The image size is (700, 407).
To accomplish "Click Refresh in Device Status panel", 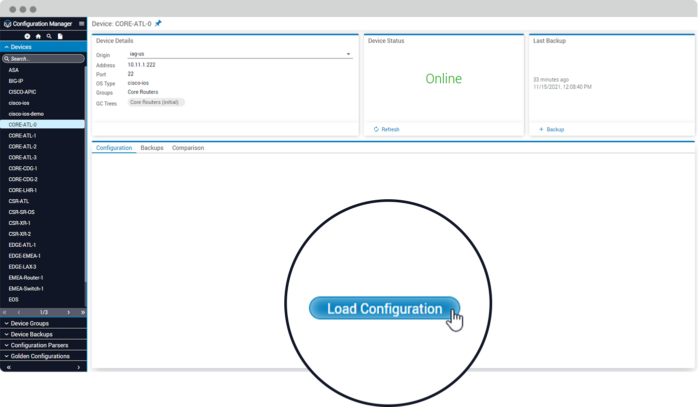I will (385, 129).
